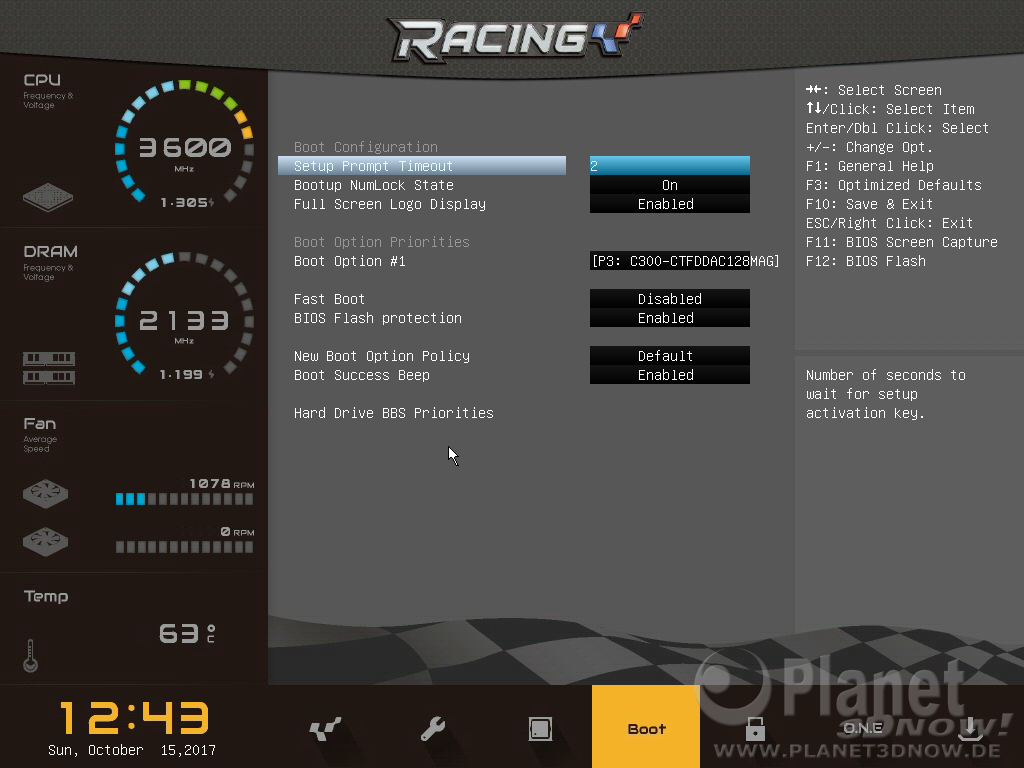The image size is (1024, 768).
Task: Click the ESC/Right Click: Exit help line
Action: pos(889,223)
